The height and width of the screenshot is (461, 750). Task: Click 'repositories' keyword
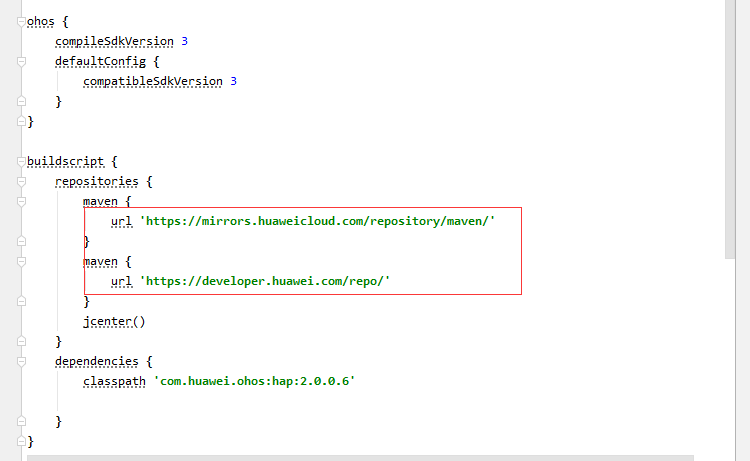97,182
